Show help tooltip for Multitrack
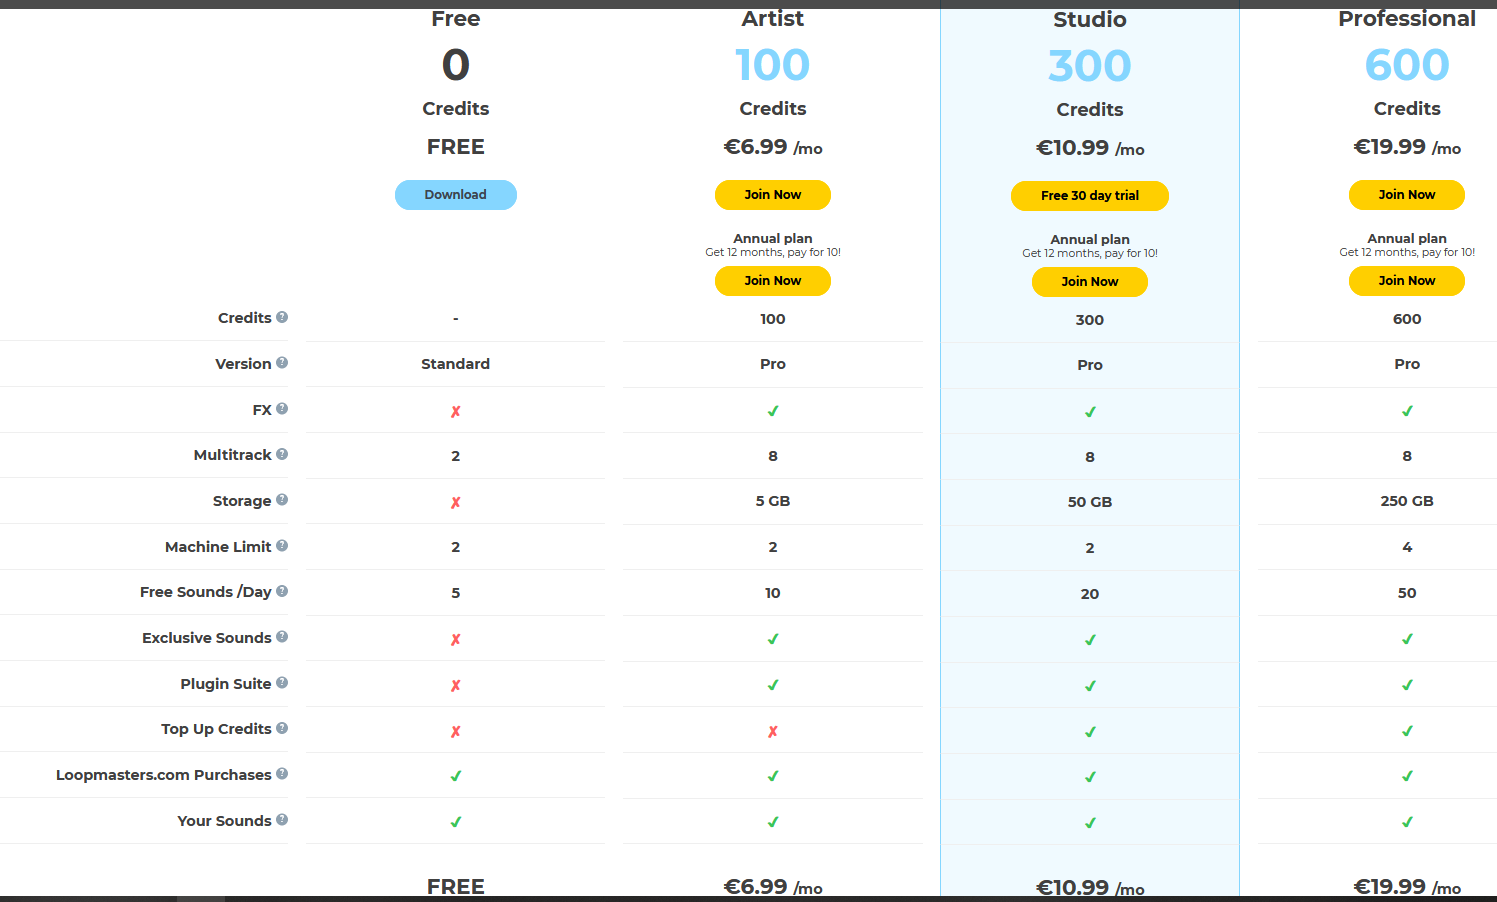1497x902 pixels. [x=282, y=454]
